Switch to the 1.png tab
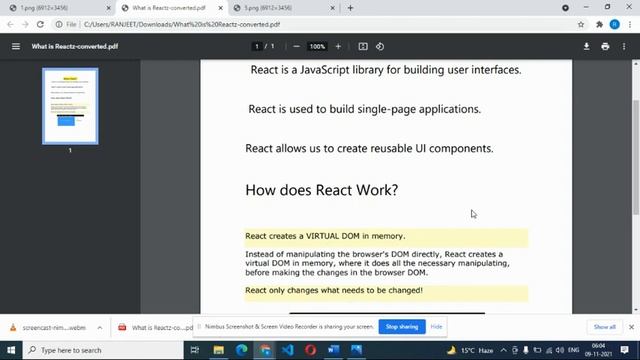The height and width of the screenshot is (360, 640). pos(59,8)
